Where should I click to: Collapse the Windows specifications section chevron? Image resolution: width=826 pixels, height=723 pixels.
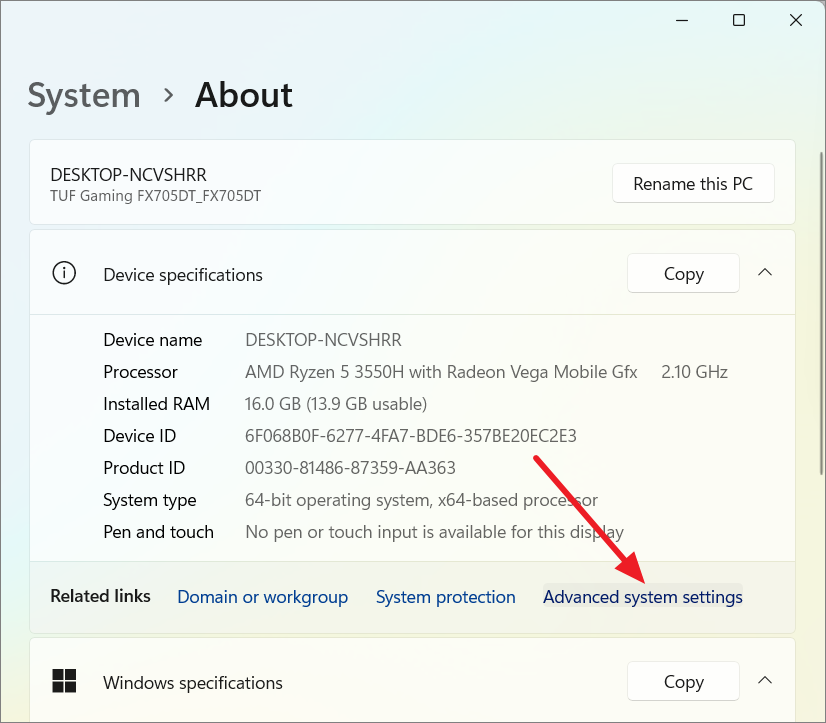(x=765, y=680)
